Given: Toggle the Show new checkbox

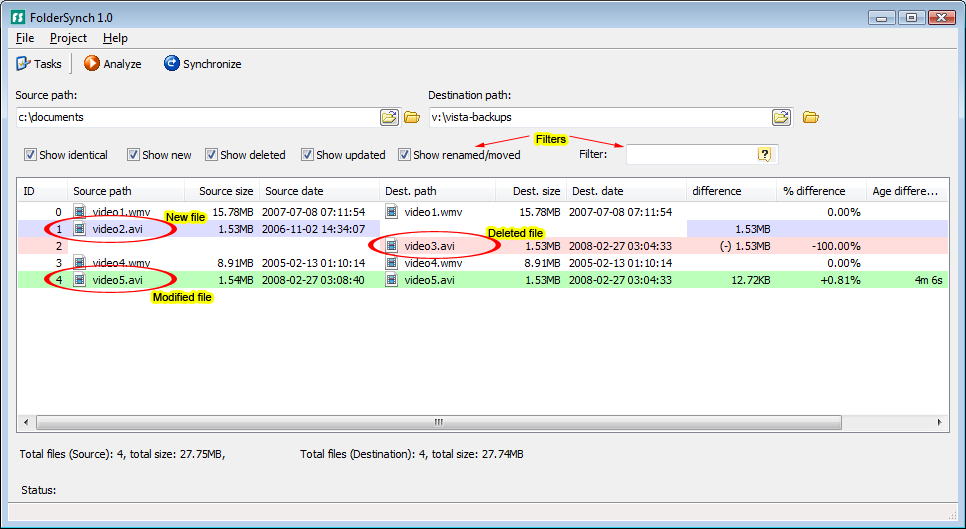Looking at the screenshot, I should click(133, 155).
